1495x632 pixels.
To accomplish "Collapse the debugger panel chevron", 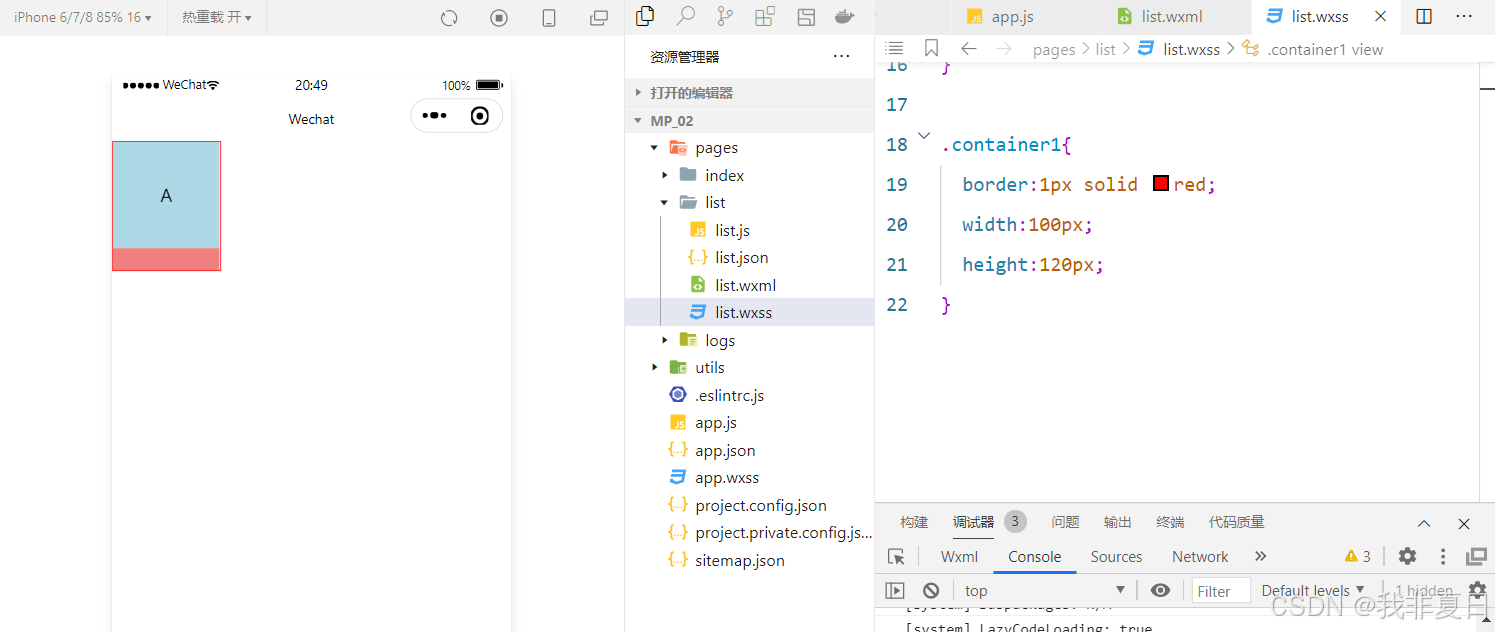I will (x=1424, y=523).
